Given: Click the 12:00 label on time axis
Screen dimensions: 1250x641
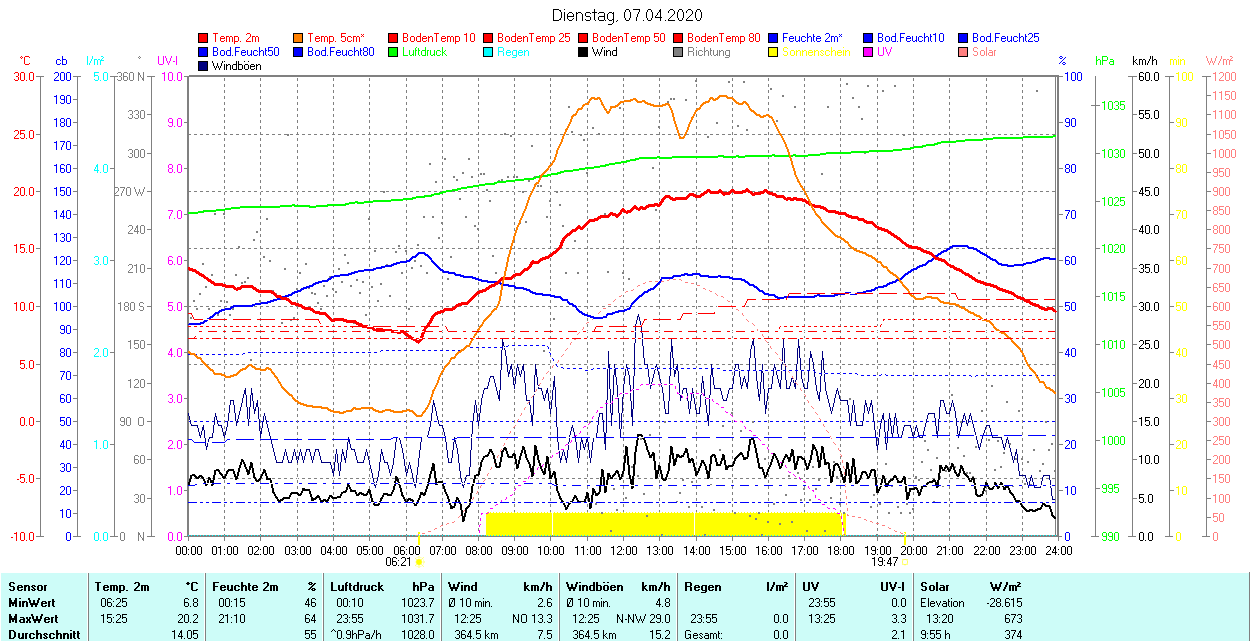Looking at the screenshot, I should (623, 550).
